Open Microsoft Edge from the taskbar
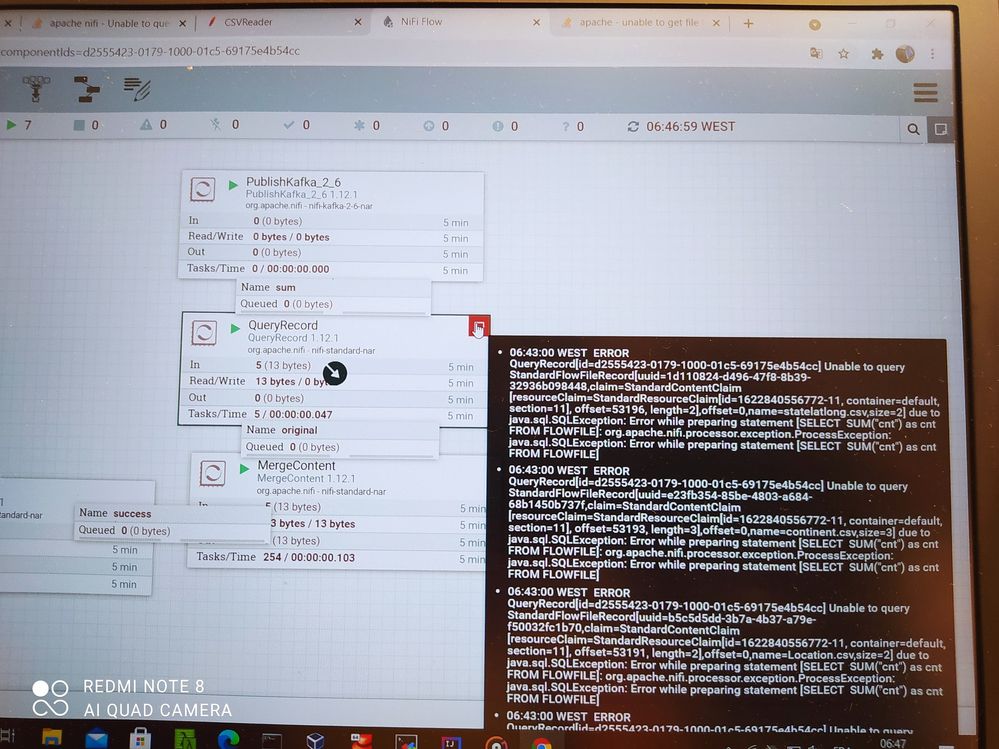 (228, 739)
